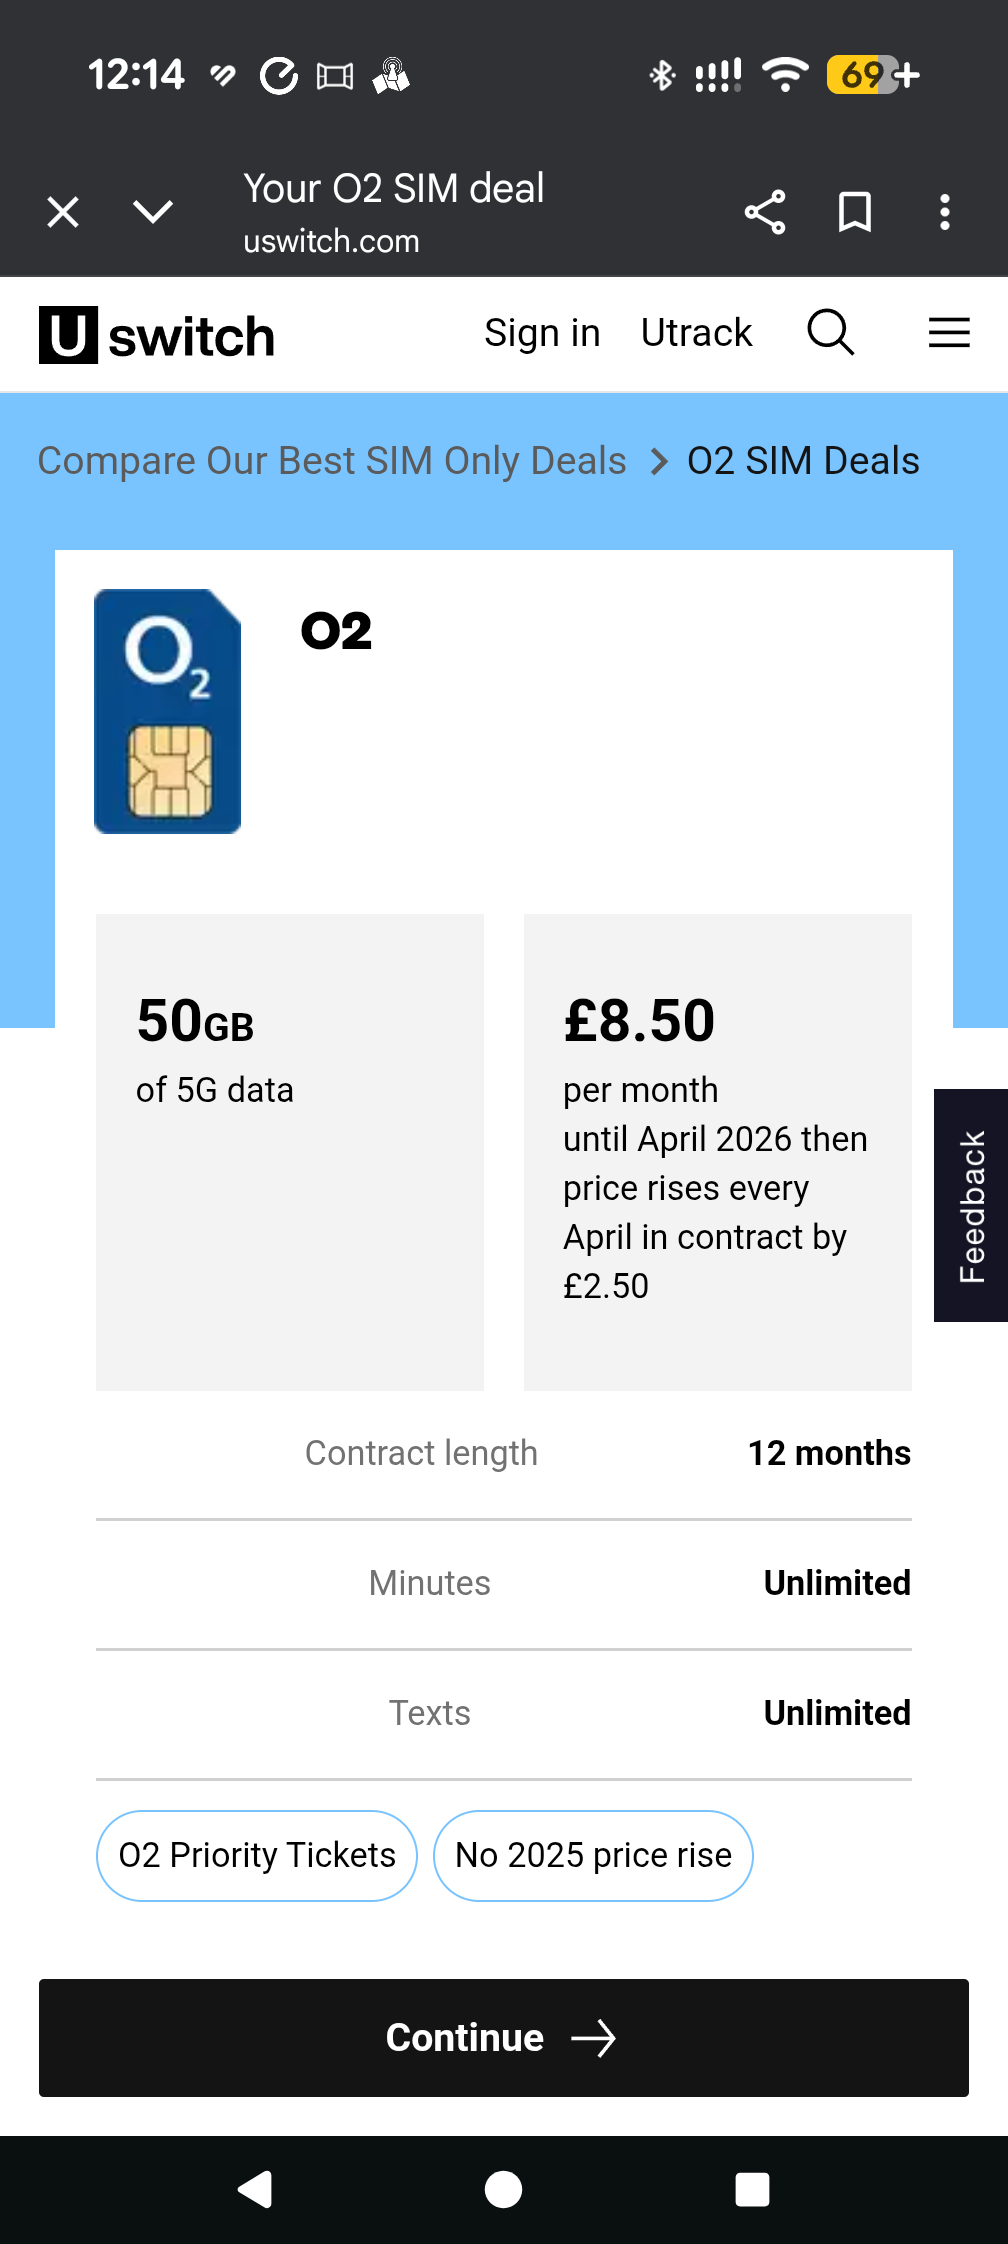Select the No 2025 price rise chip
Image resolution: width=1008 pixels, height=2244 pixels.
tap(593, 1855)
